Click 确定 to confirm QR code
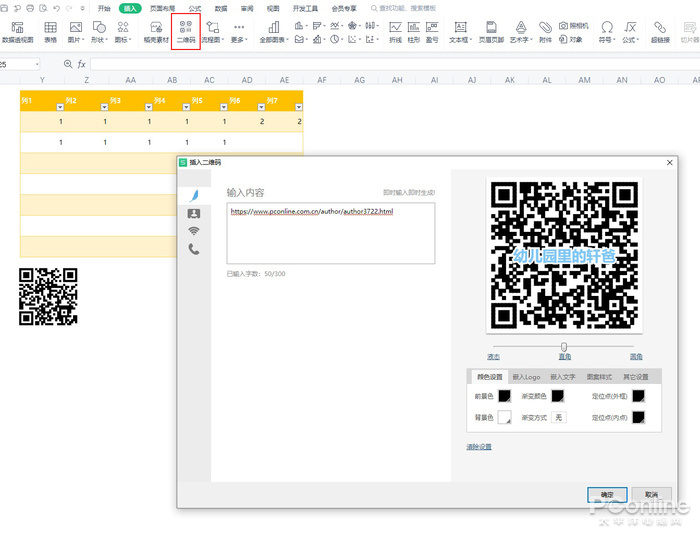Viewport: 700px width, 534px height. click(x=607, y=495)
